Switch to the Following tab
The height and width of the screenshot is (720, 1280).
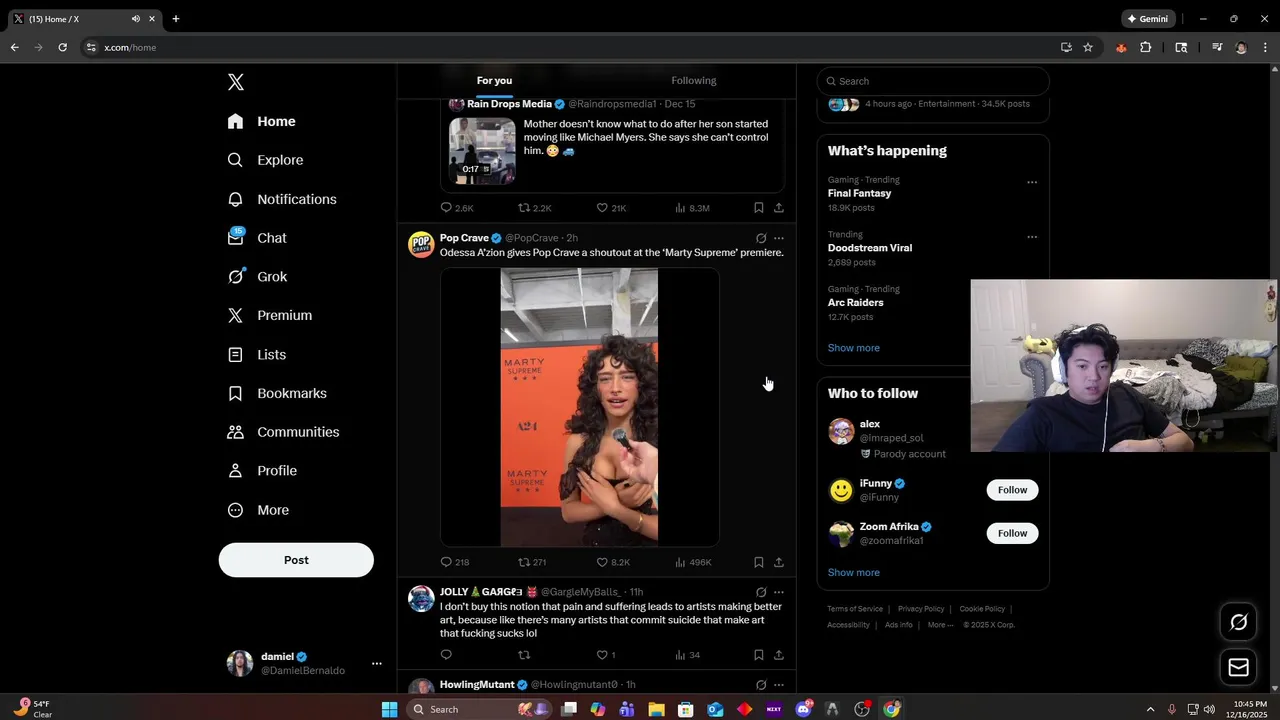tap(694, 81)
